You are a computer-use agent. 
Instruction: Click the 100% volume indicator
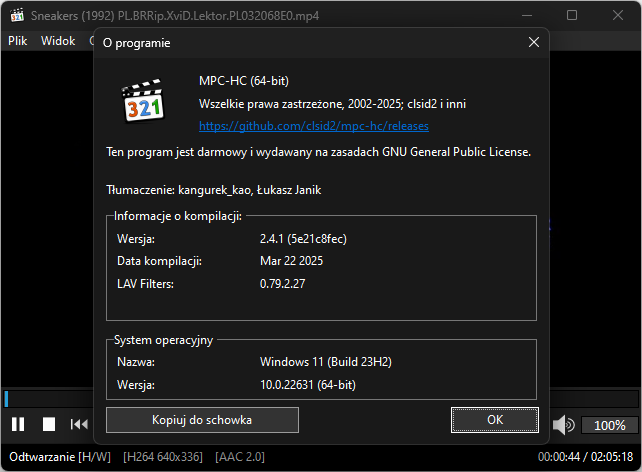pyautogui.click(x=610, y=425)
